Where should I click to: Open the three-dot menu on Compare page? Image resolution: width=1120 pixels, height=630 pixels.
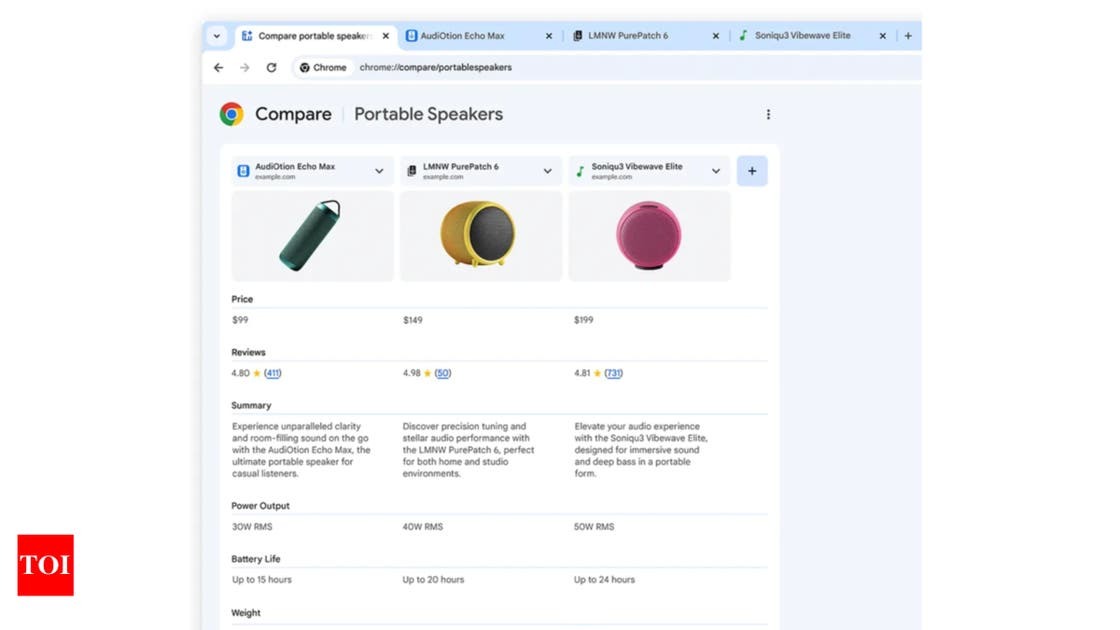768,114
